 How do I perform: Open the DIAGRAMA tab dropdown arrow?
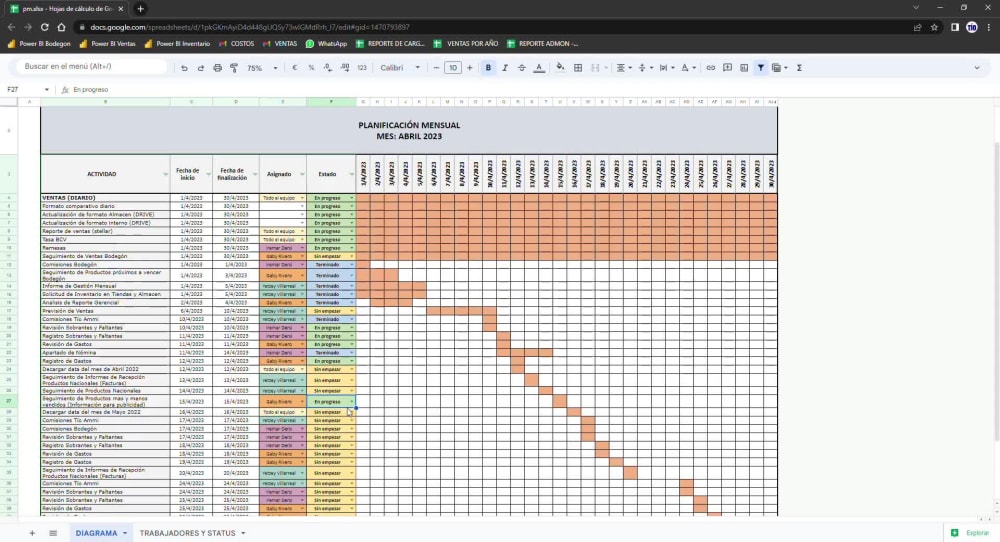tap(125, 533)
